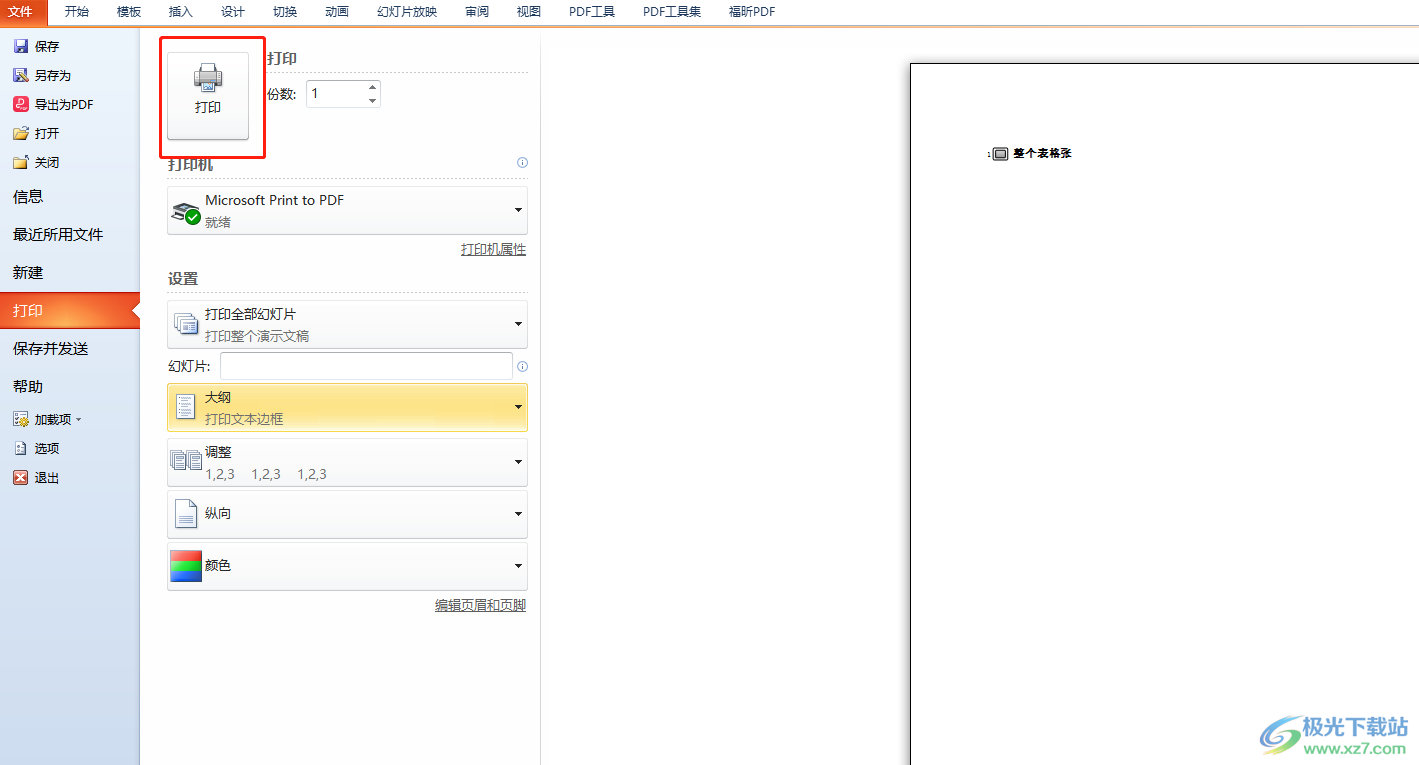Open the Portrait orientation dropdown arrow
This screenshot has height=765, width=1419.
click(x=518, y=514)
